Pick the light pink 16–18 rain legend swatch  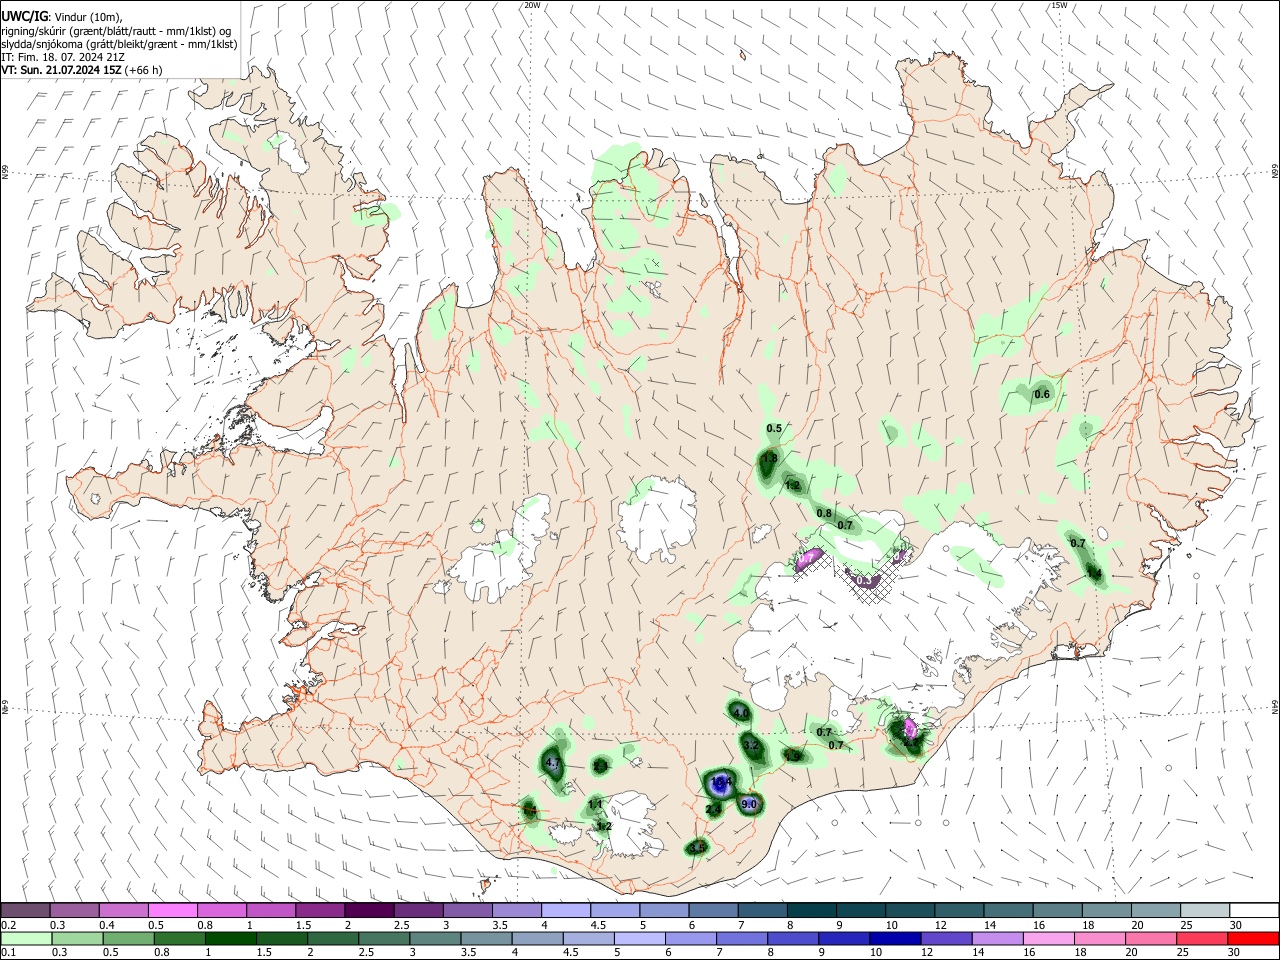click(x=1048, y=938)
